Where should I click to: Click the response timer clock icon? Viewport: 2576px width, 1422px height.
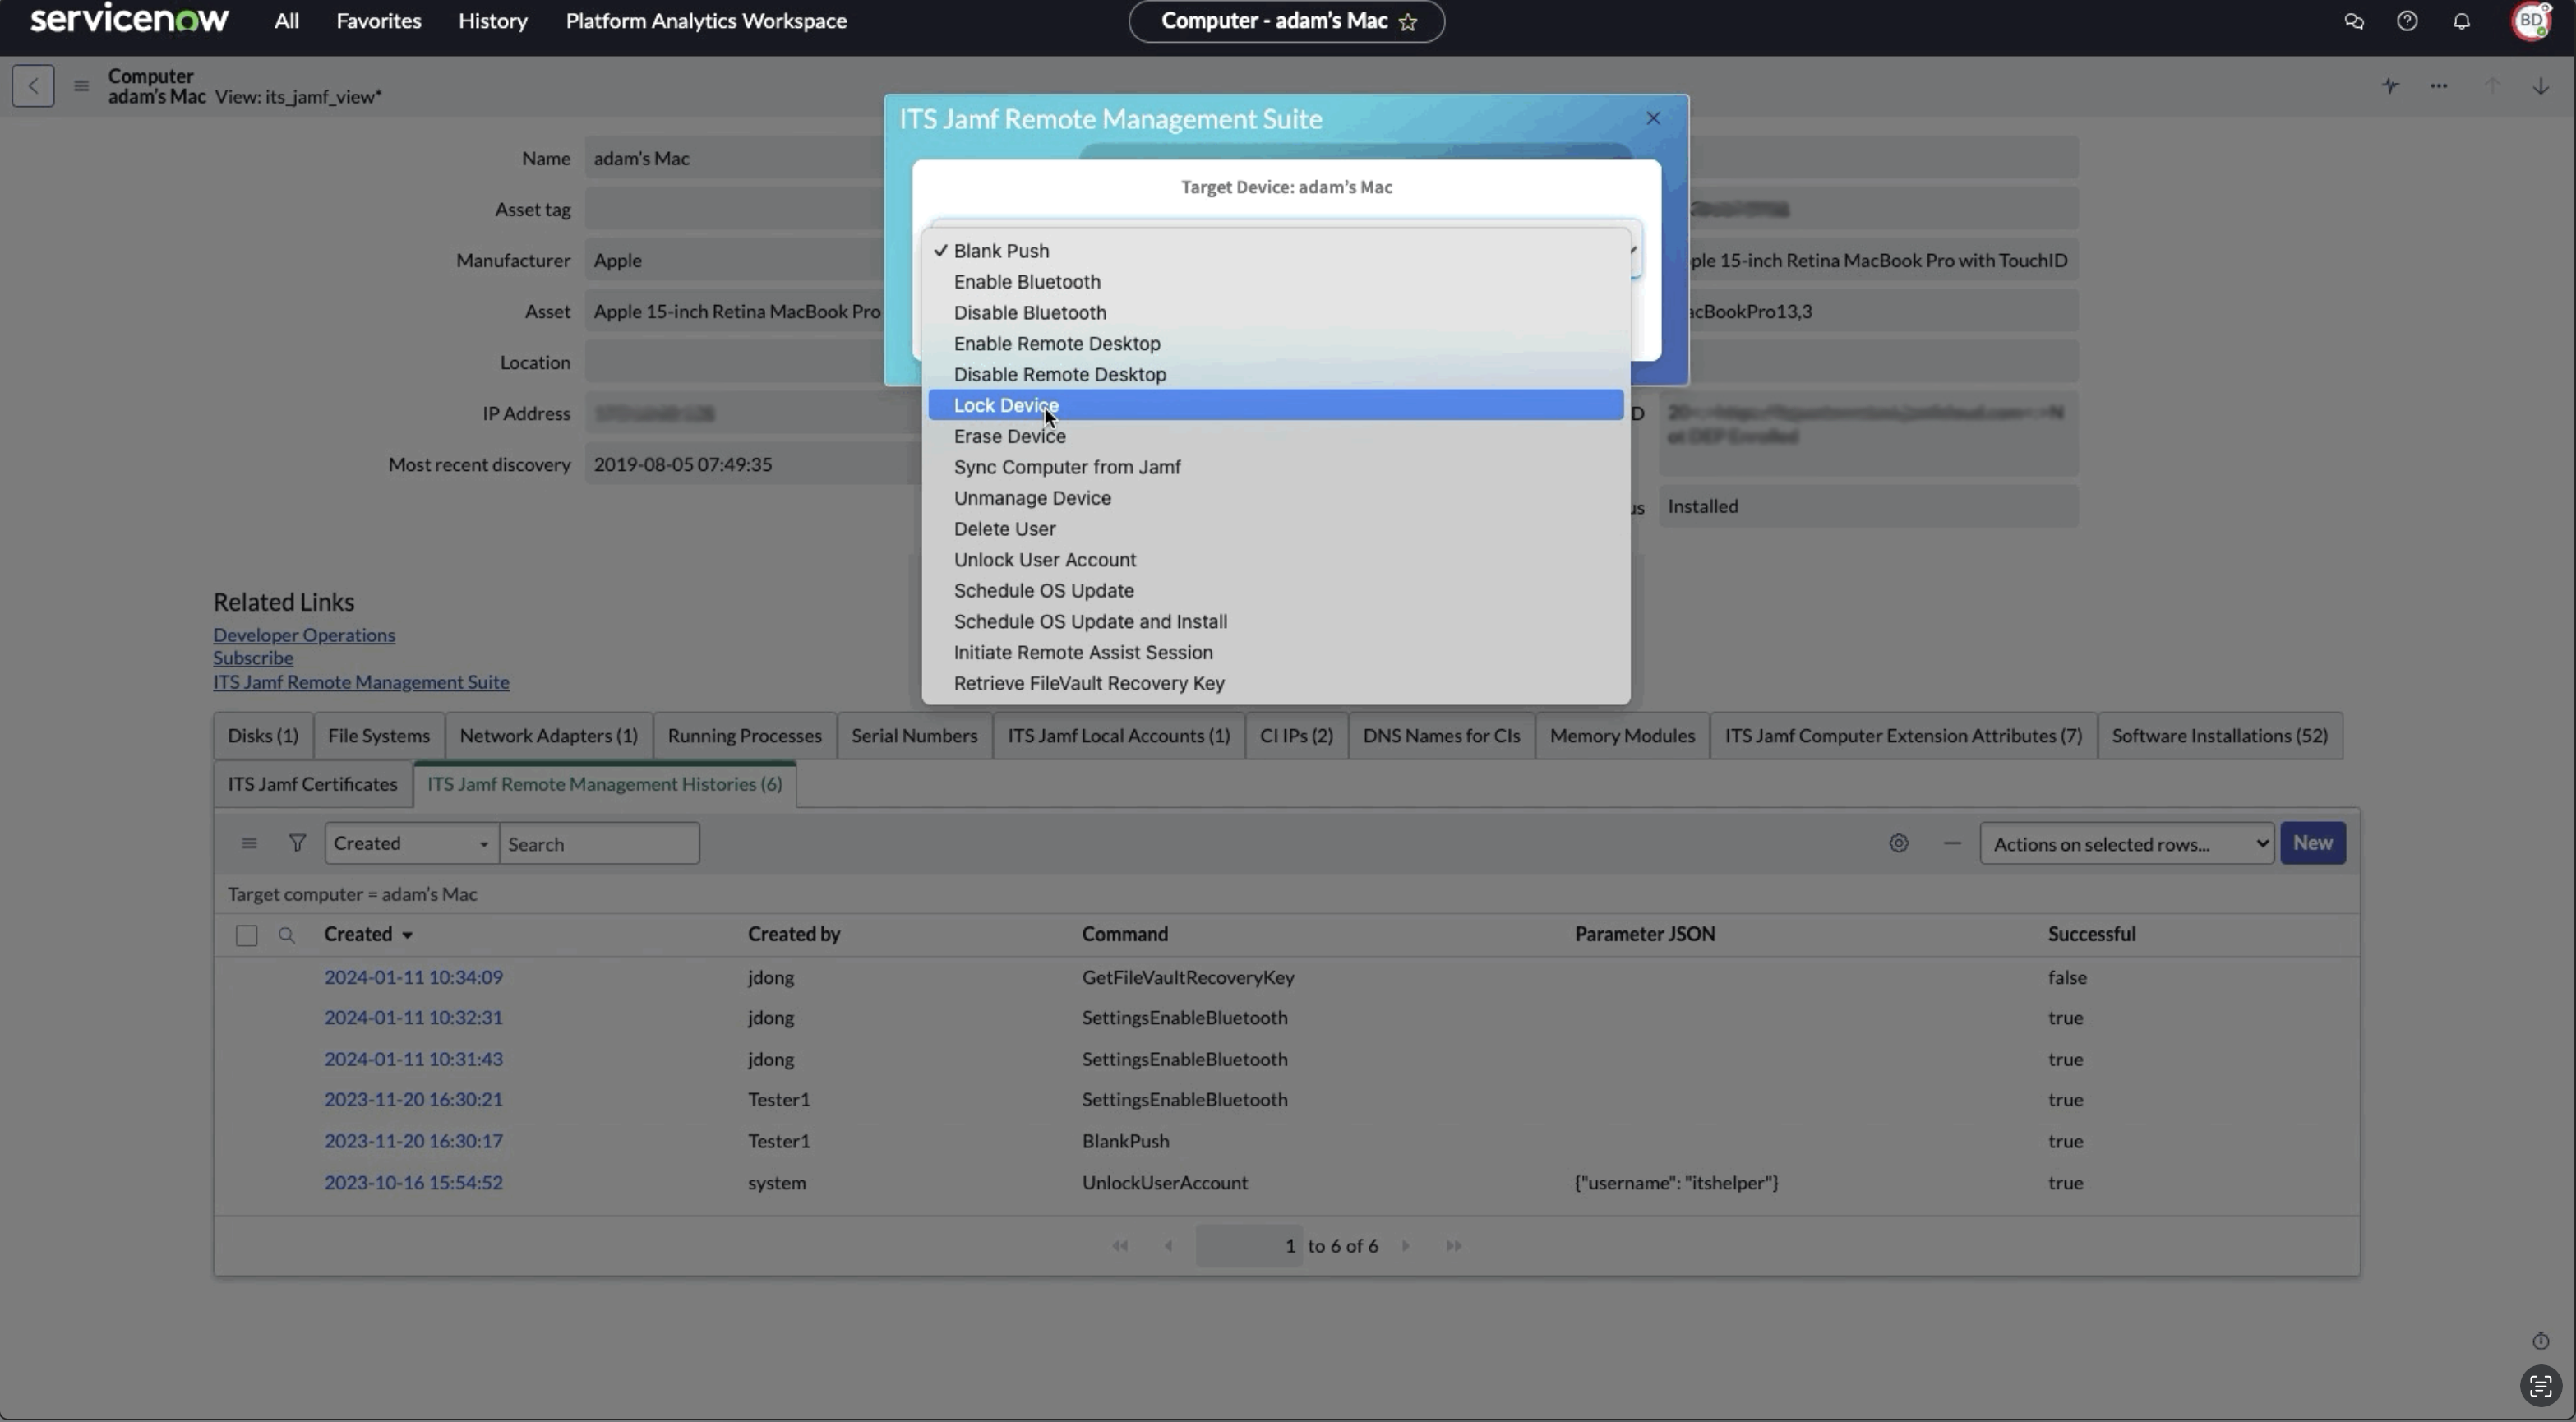tap(2540, 1341)
